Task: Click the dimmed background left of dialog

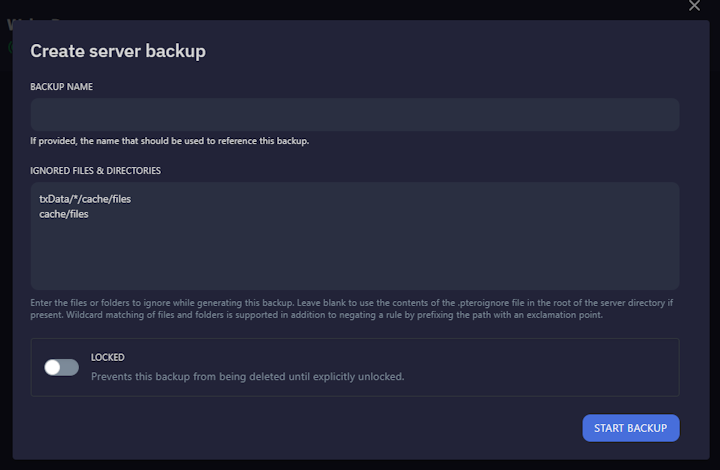Action: coord(5,250)
